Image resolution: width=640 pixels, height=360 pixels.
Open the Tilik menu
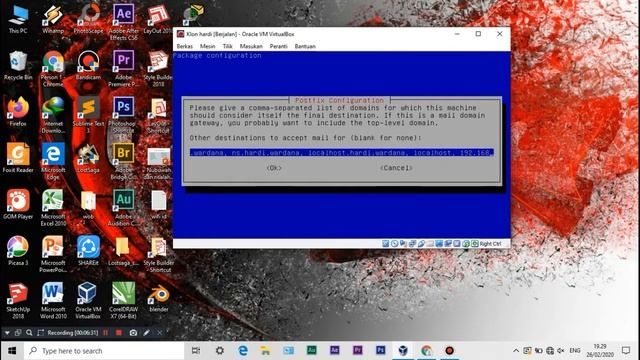pyautogui.click(x=227, y=46)
